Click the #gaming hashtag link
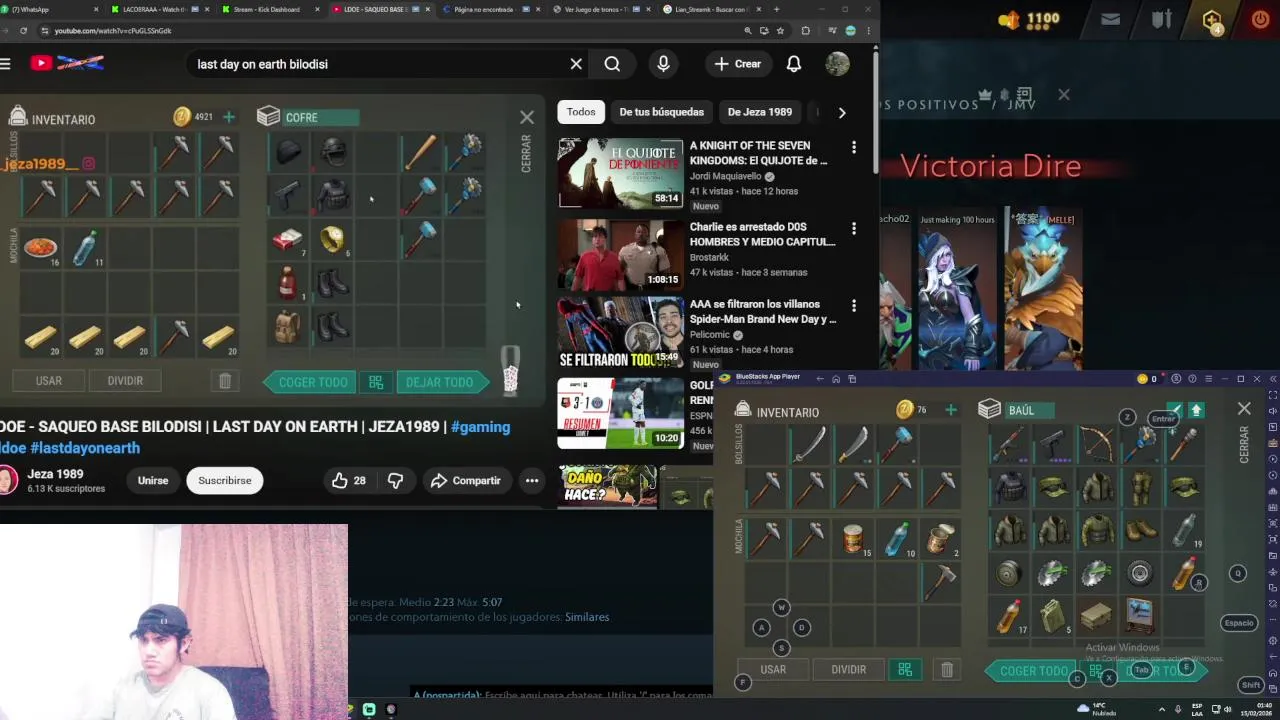 [x=480, y=427]
